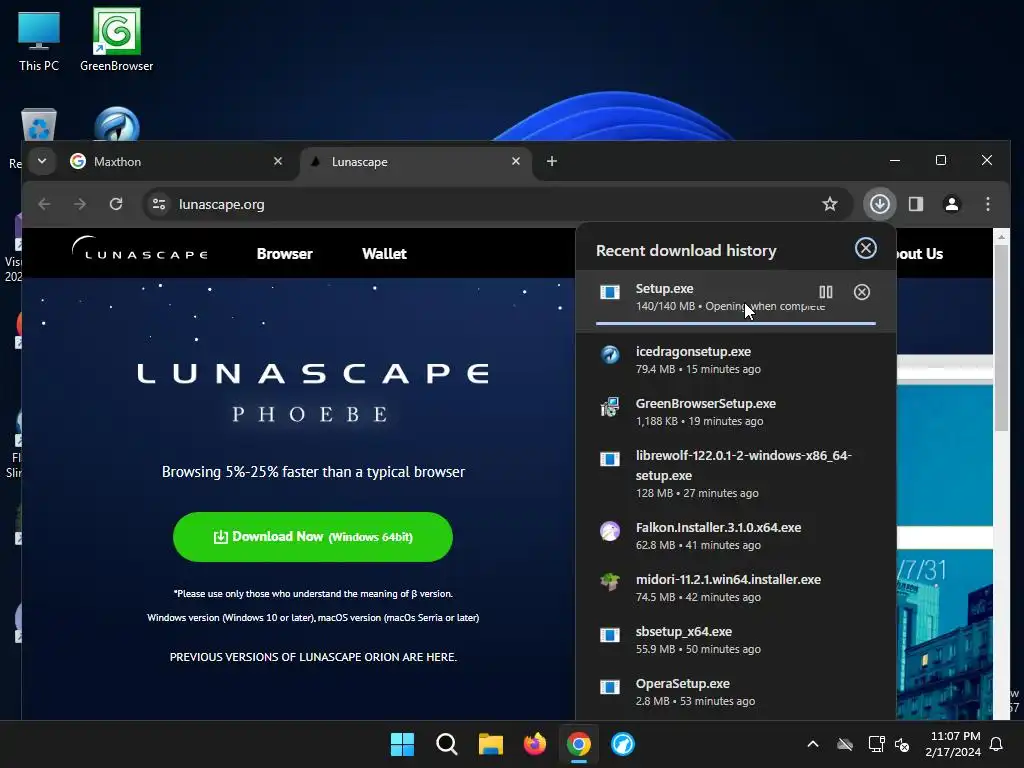The height and width of the screenshot is (768, 1024).
Task: Click the midori installer file icon
Action: (610, 581)
